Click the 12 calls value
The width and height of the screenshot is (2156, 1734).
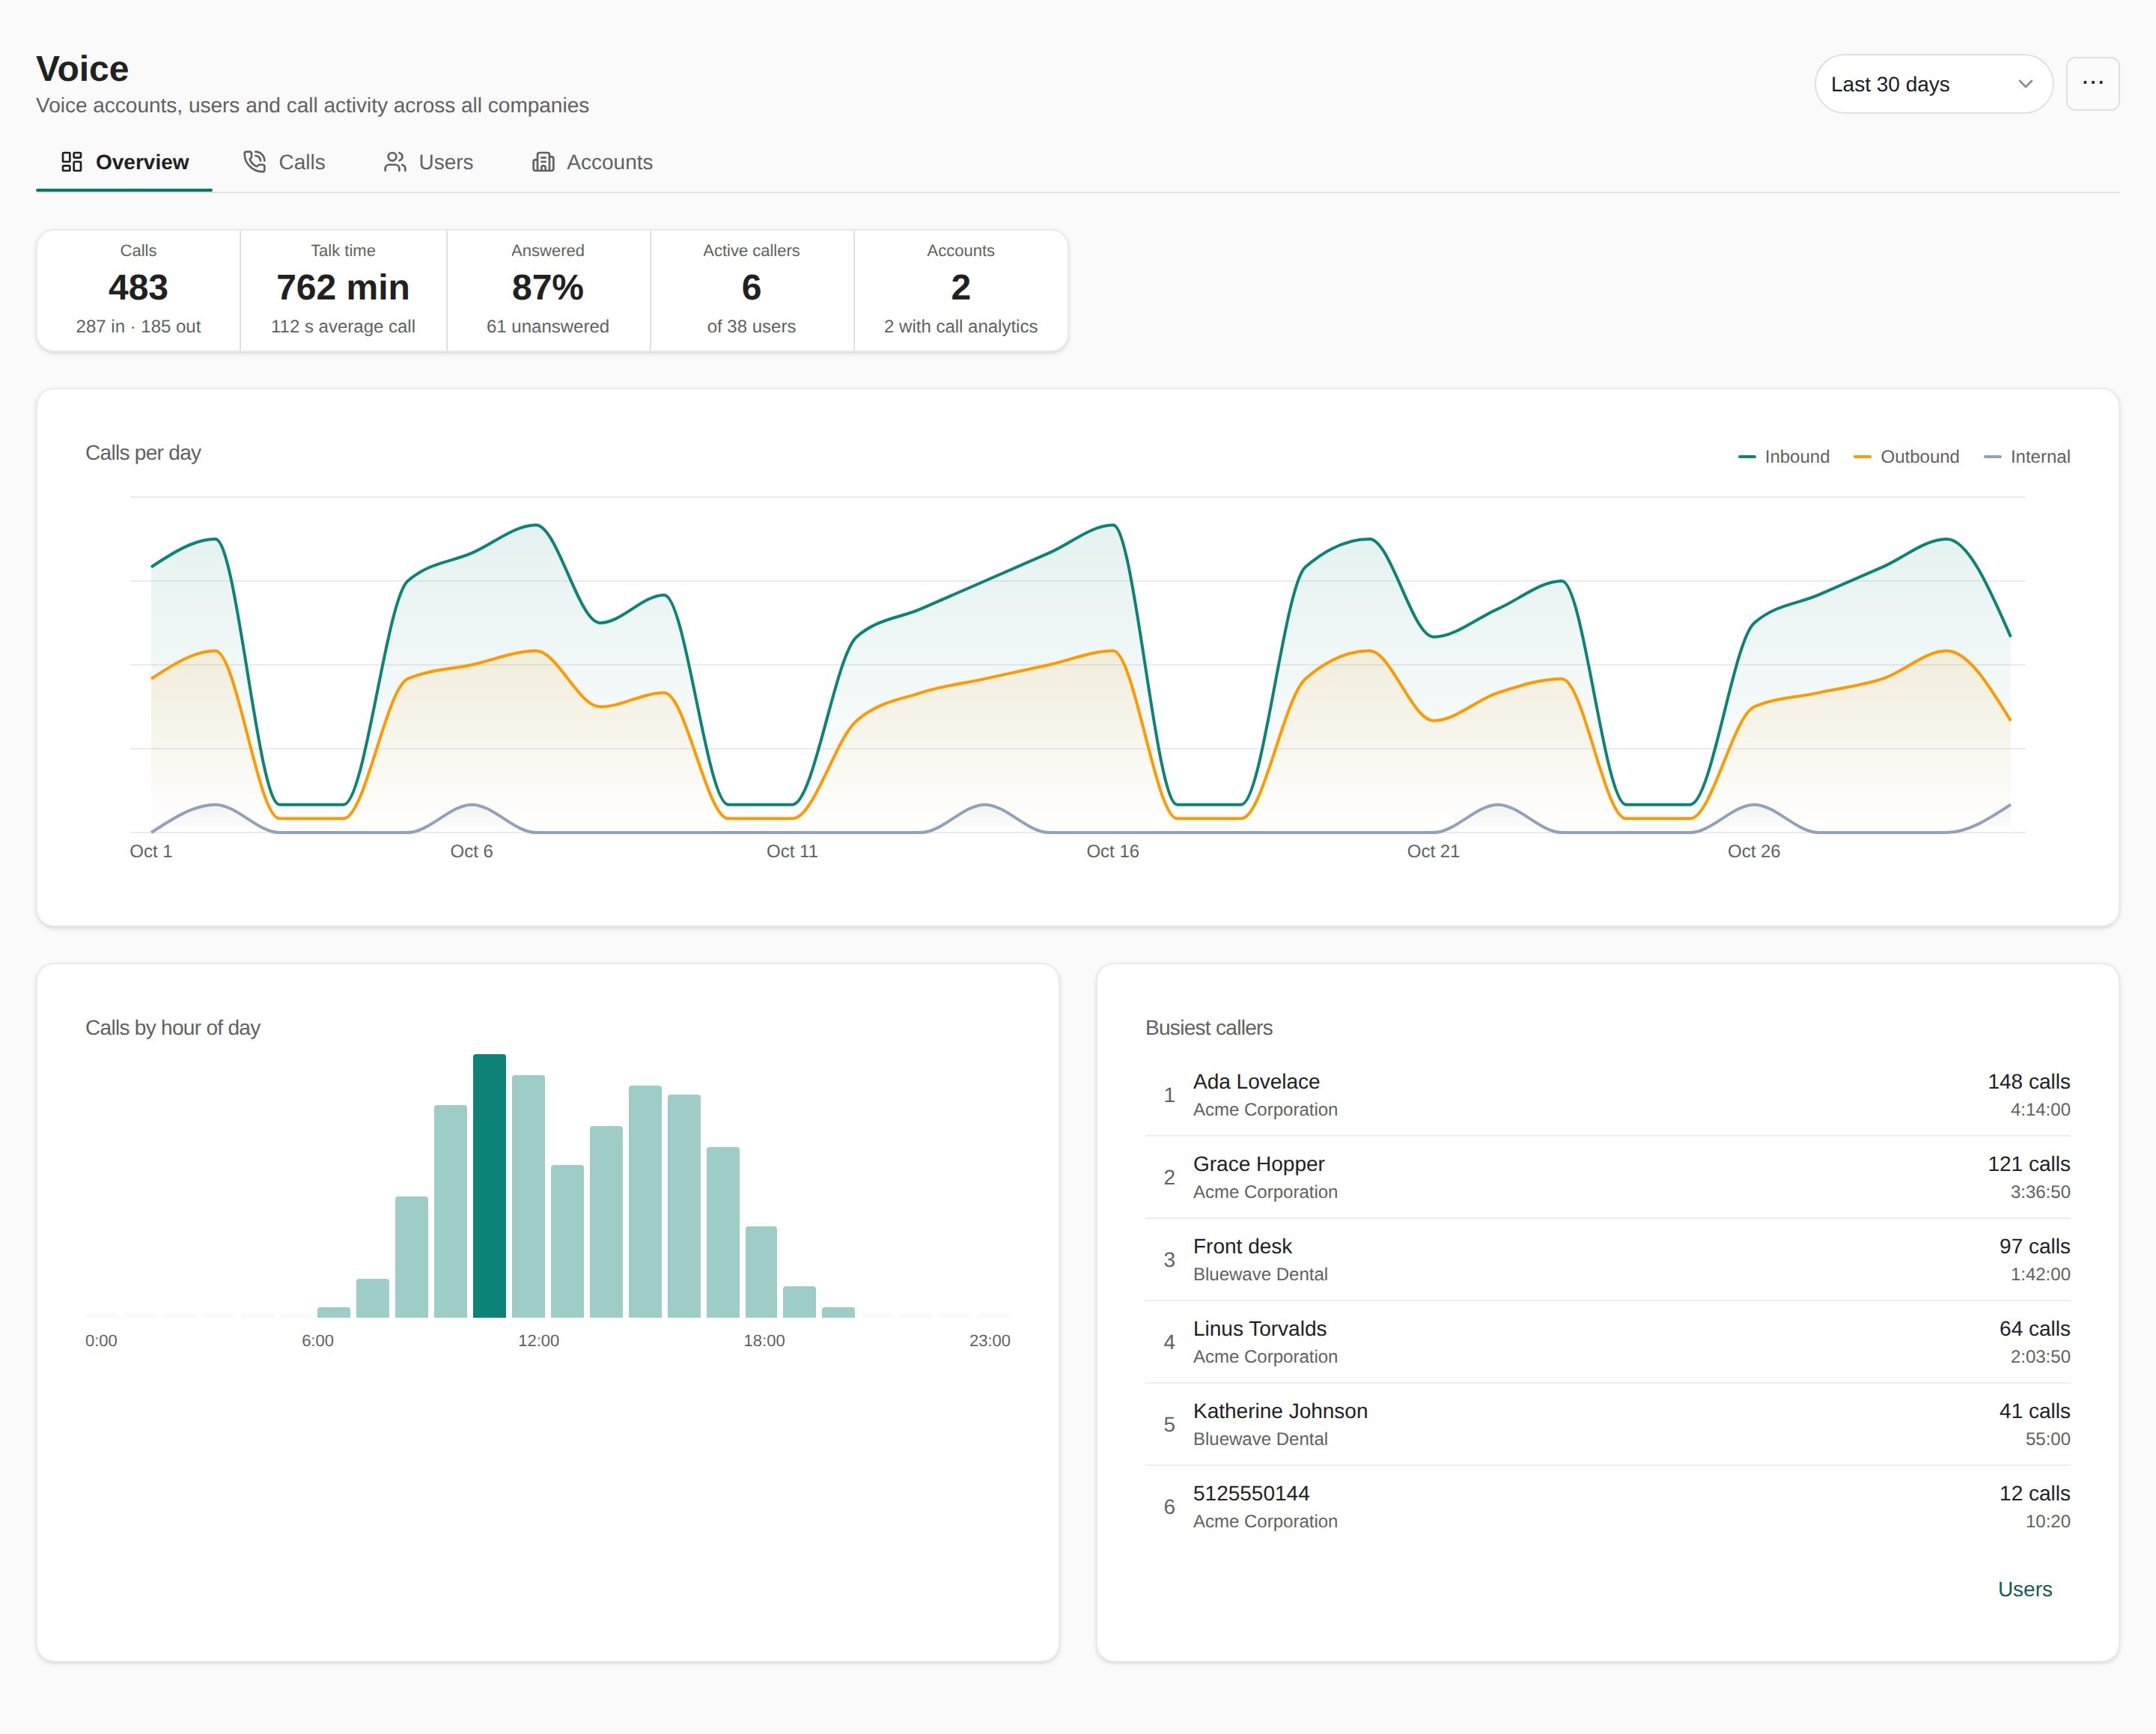tap(2034, 1493)
